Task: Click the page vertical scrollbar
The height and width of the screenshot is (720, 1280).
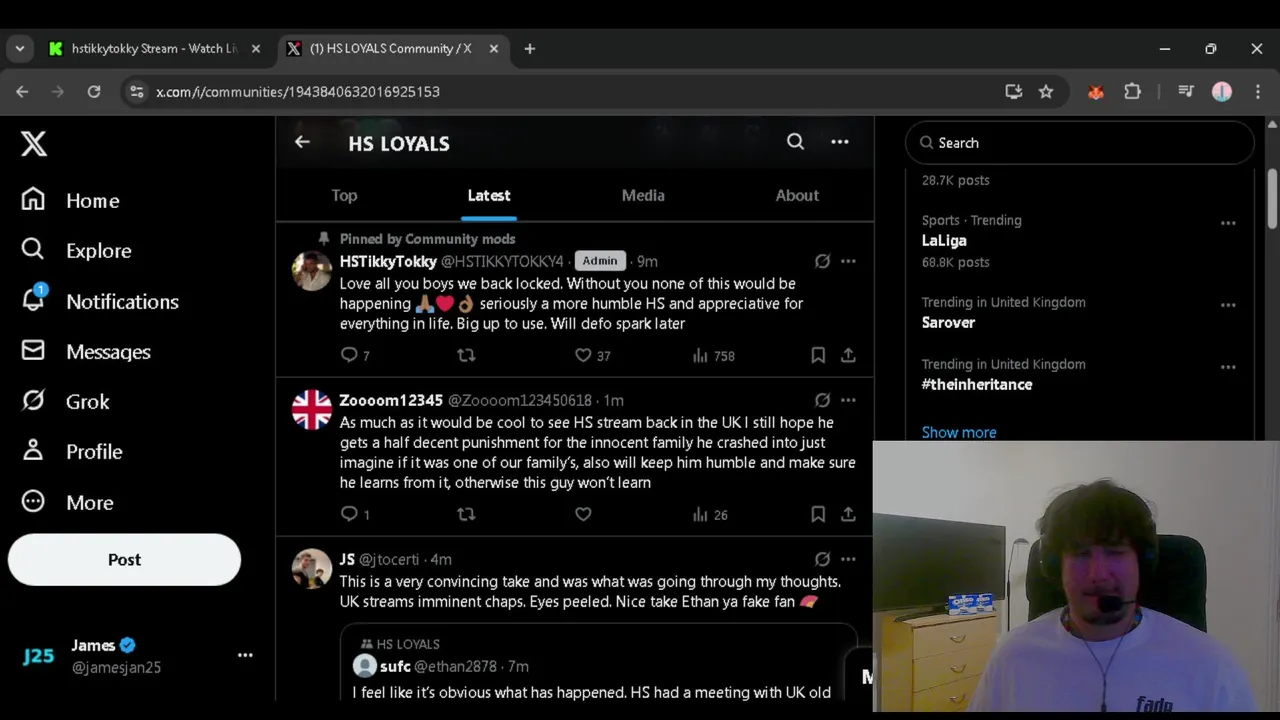Action: click(1272, 200)
